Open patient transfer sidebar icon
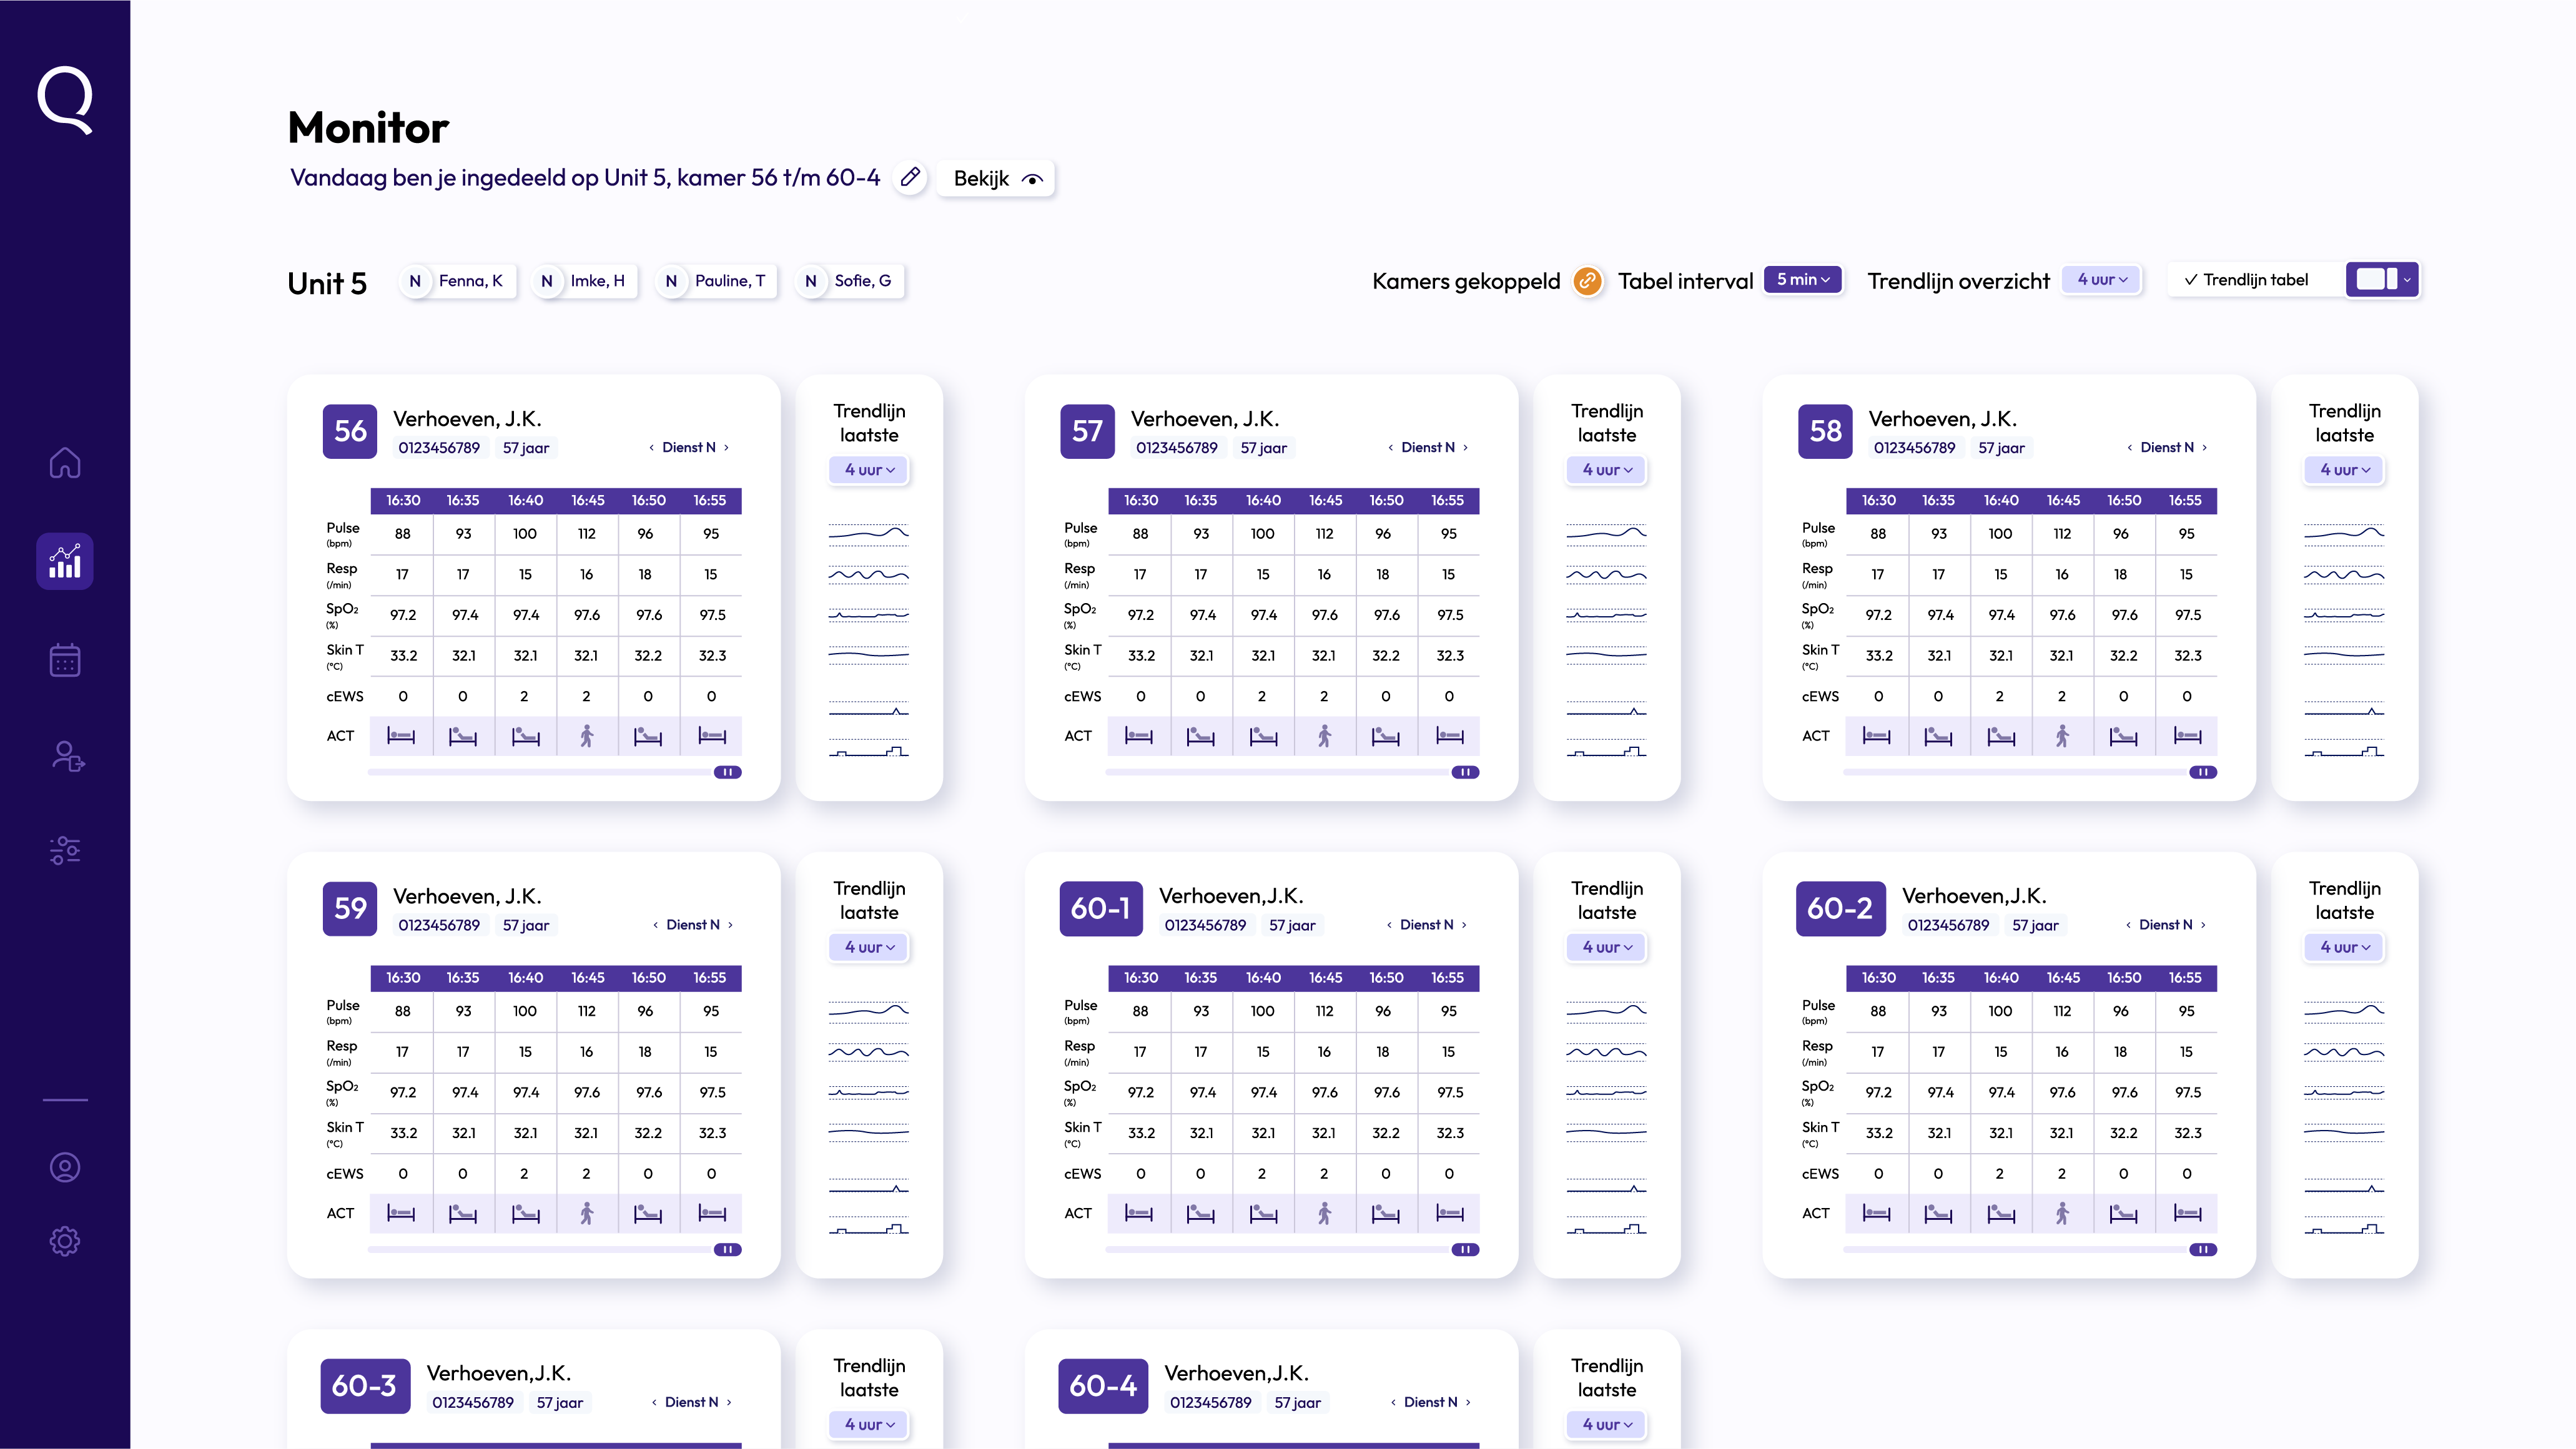 tap(67, 756)
